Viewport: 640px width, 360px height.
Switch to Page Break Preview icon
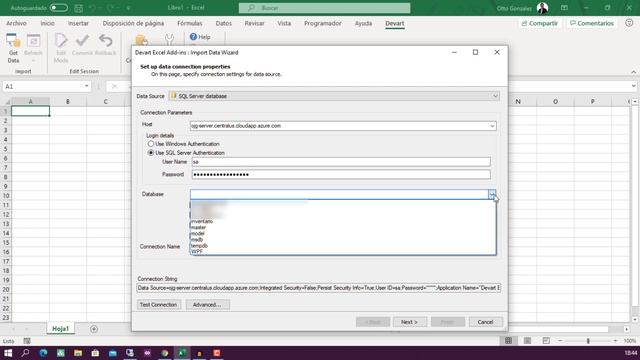546,340
